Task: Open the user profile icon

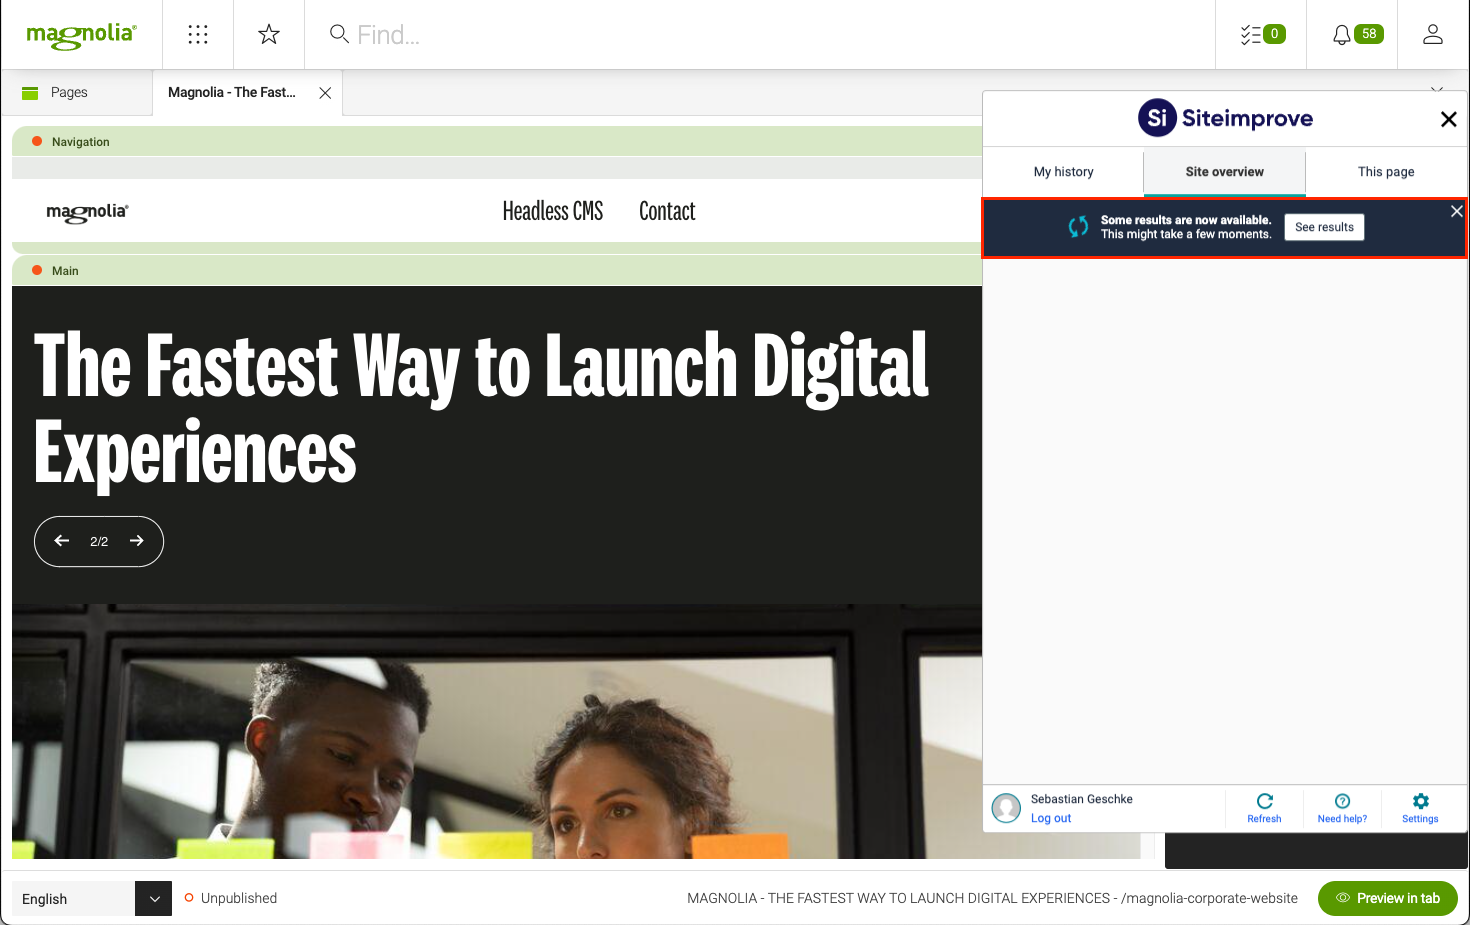Action: [1432, 35]
